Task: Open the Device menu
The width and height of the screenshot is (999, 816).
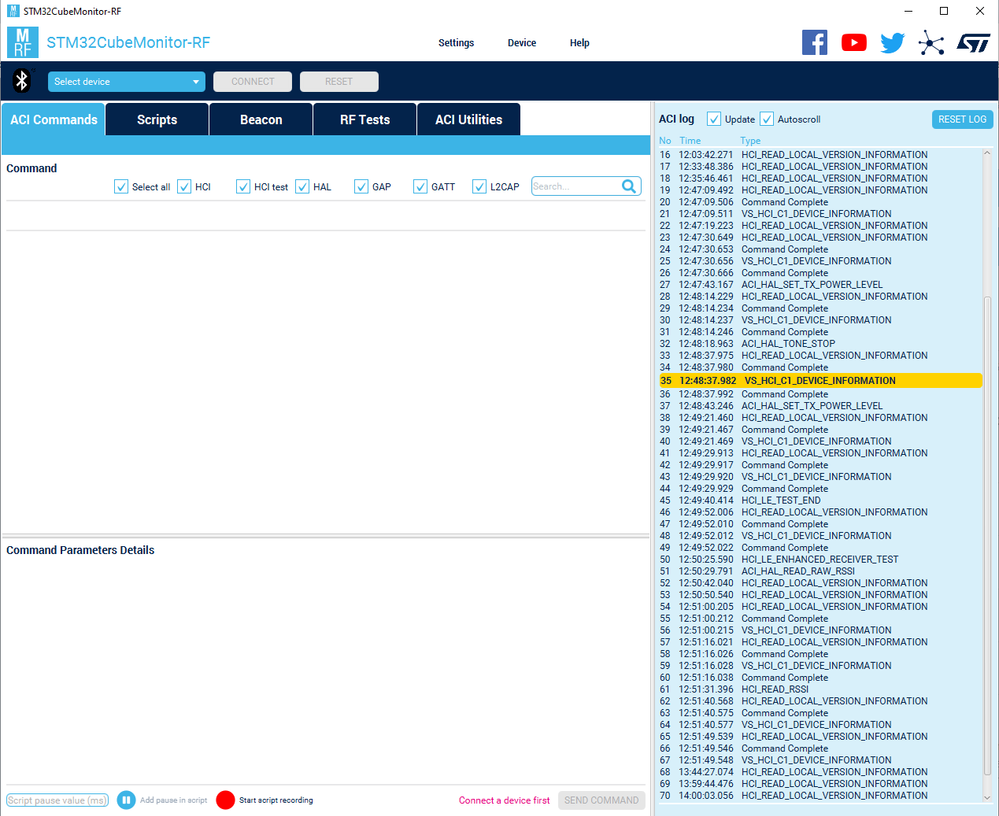Action: (522, 43)
